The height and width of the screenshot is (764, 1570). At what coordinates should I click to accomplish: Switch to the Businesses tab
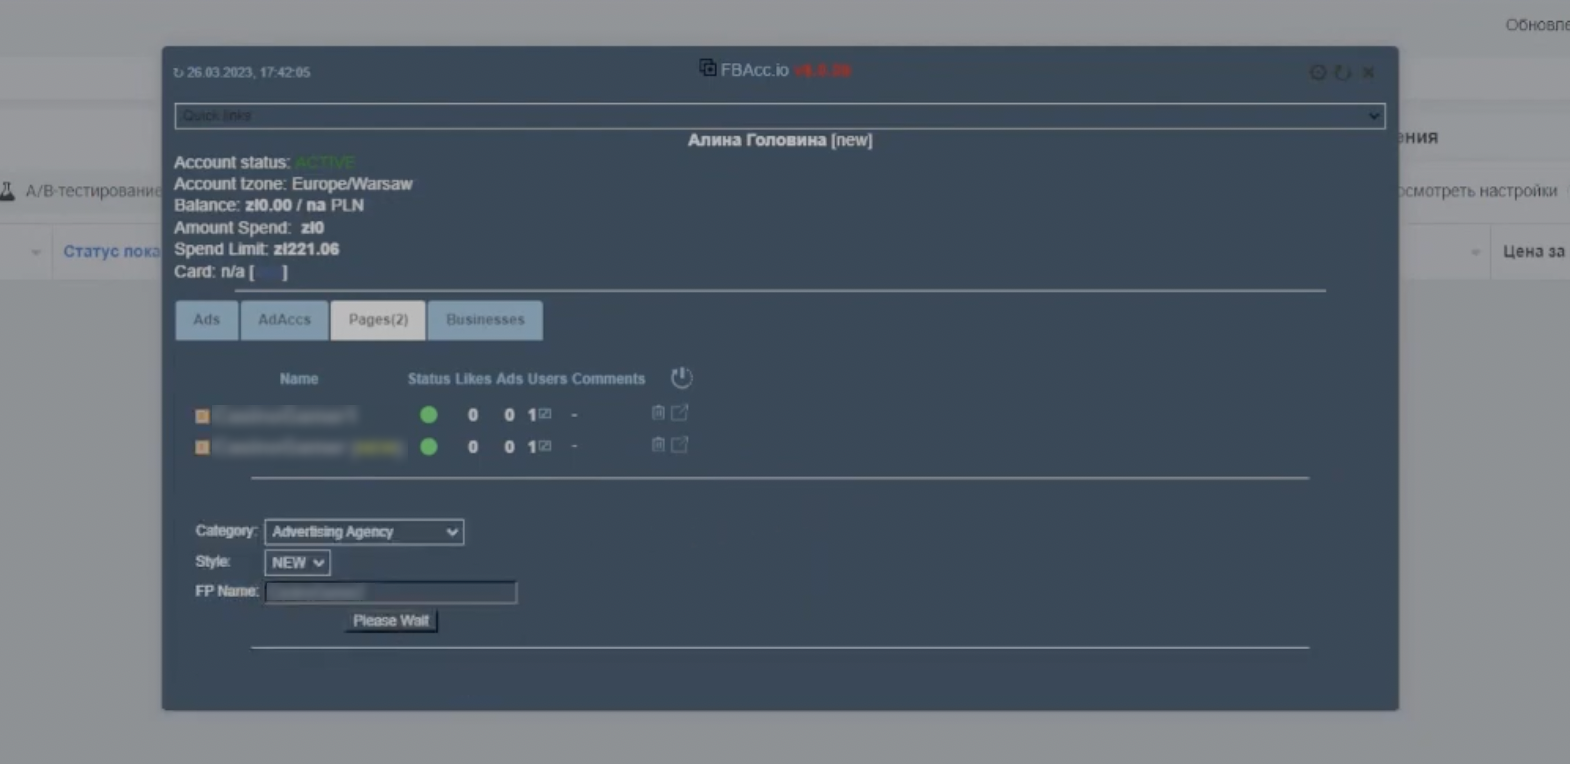(485, 320)
